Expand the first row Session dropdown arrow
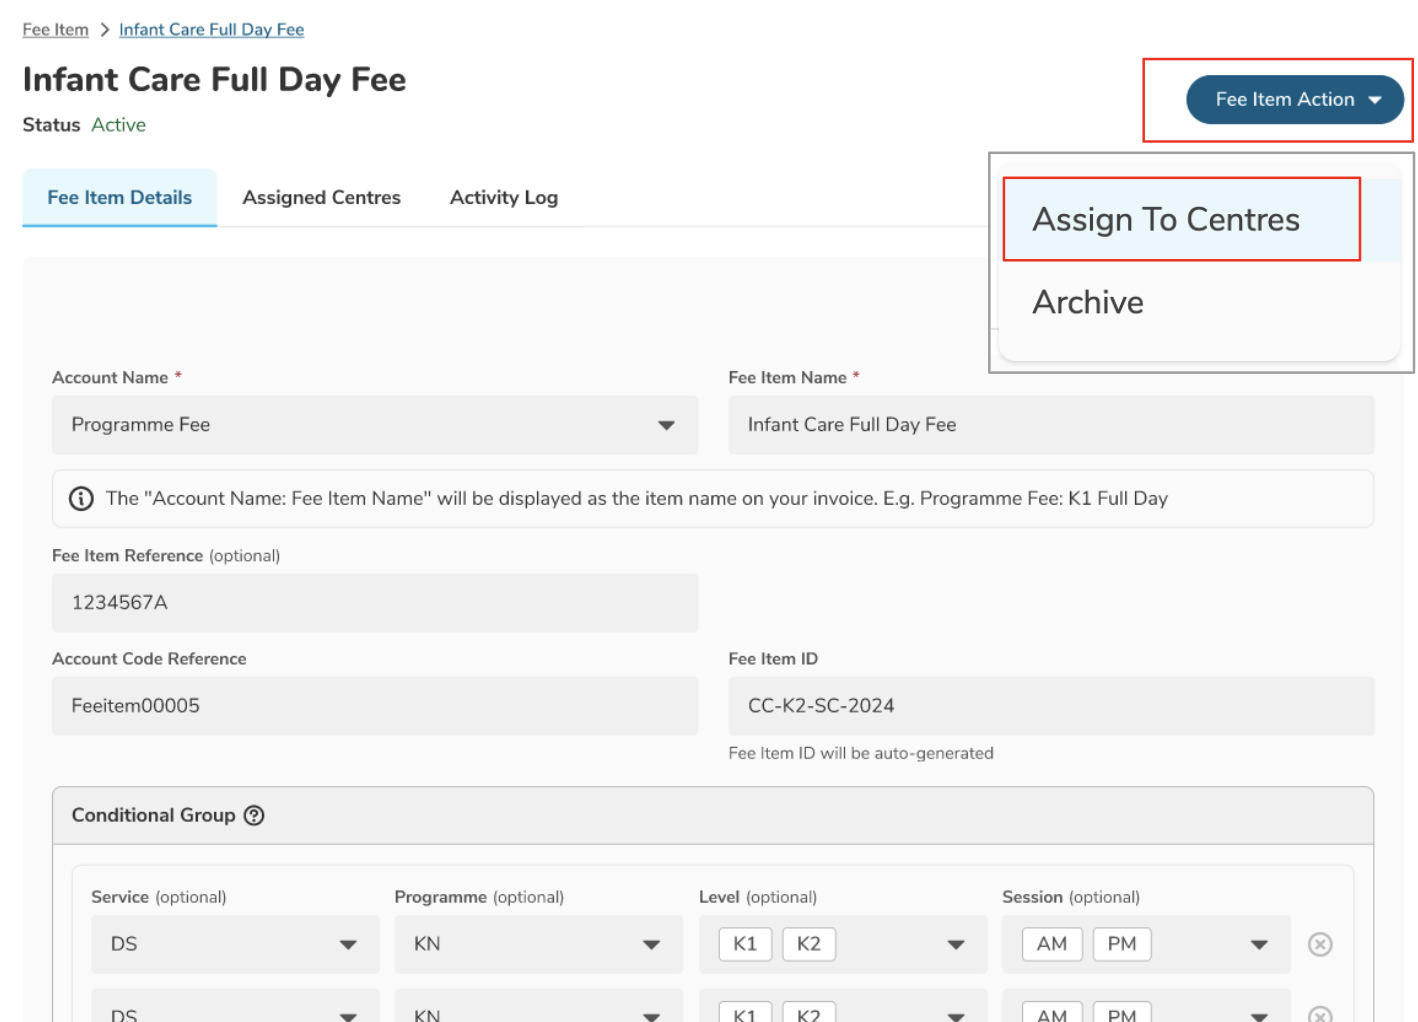 pyautogui.click(x=1258, y=944)
